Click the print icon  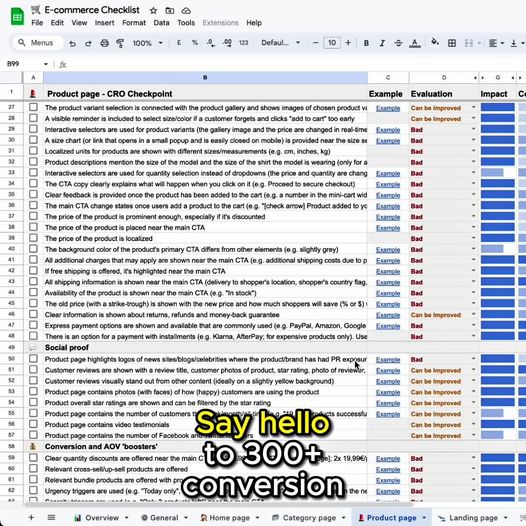(105, 43)
